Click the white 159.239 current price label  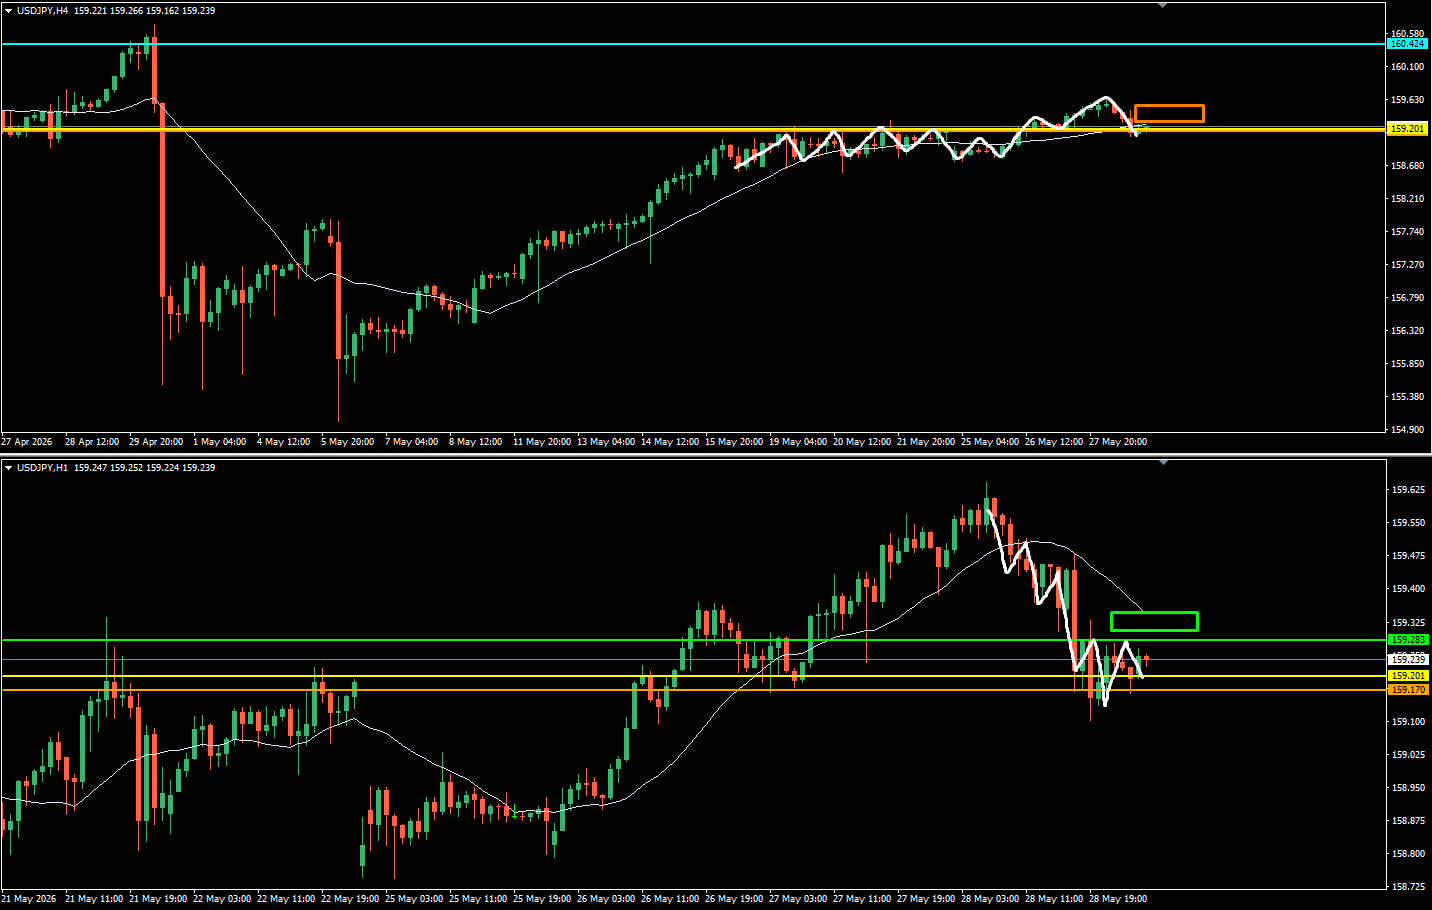point(1408,660)
